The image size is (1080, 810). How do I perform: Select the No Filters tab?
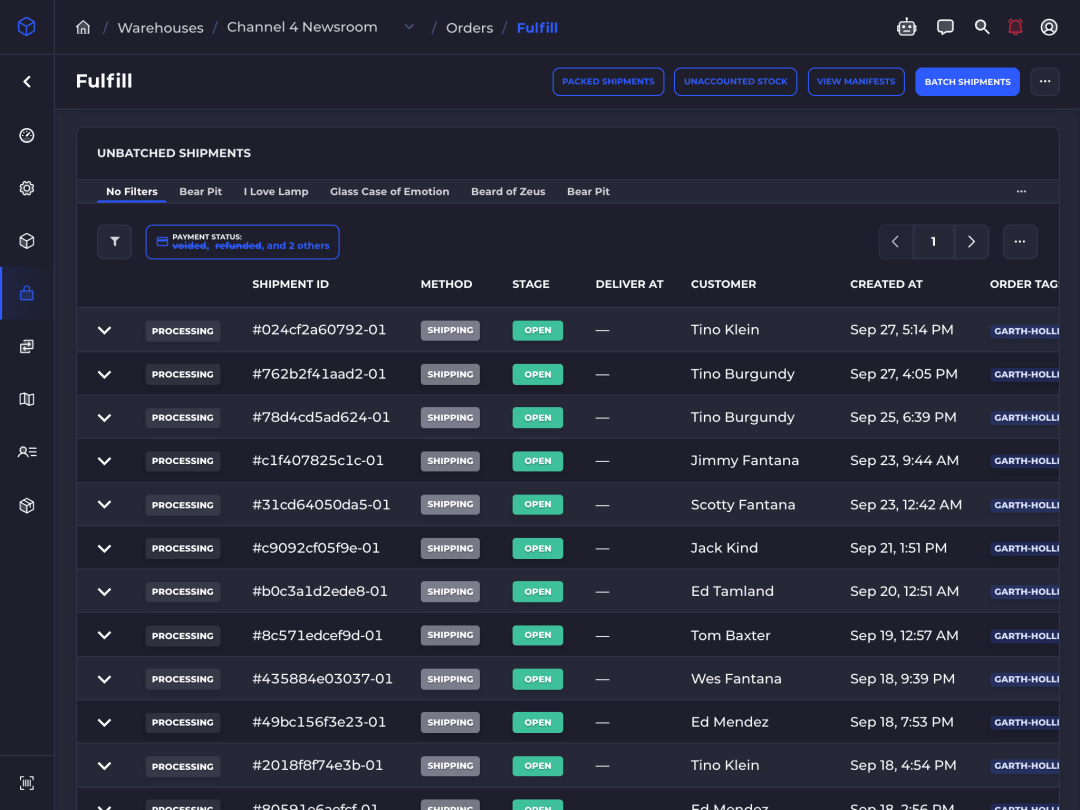click(132, 191)
